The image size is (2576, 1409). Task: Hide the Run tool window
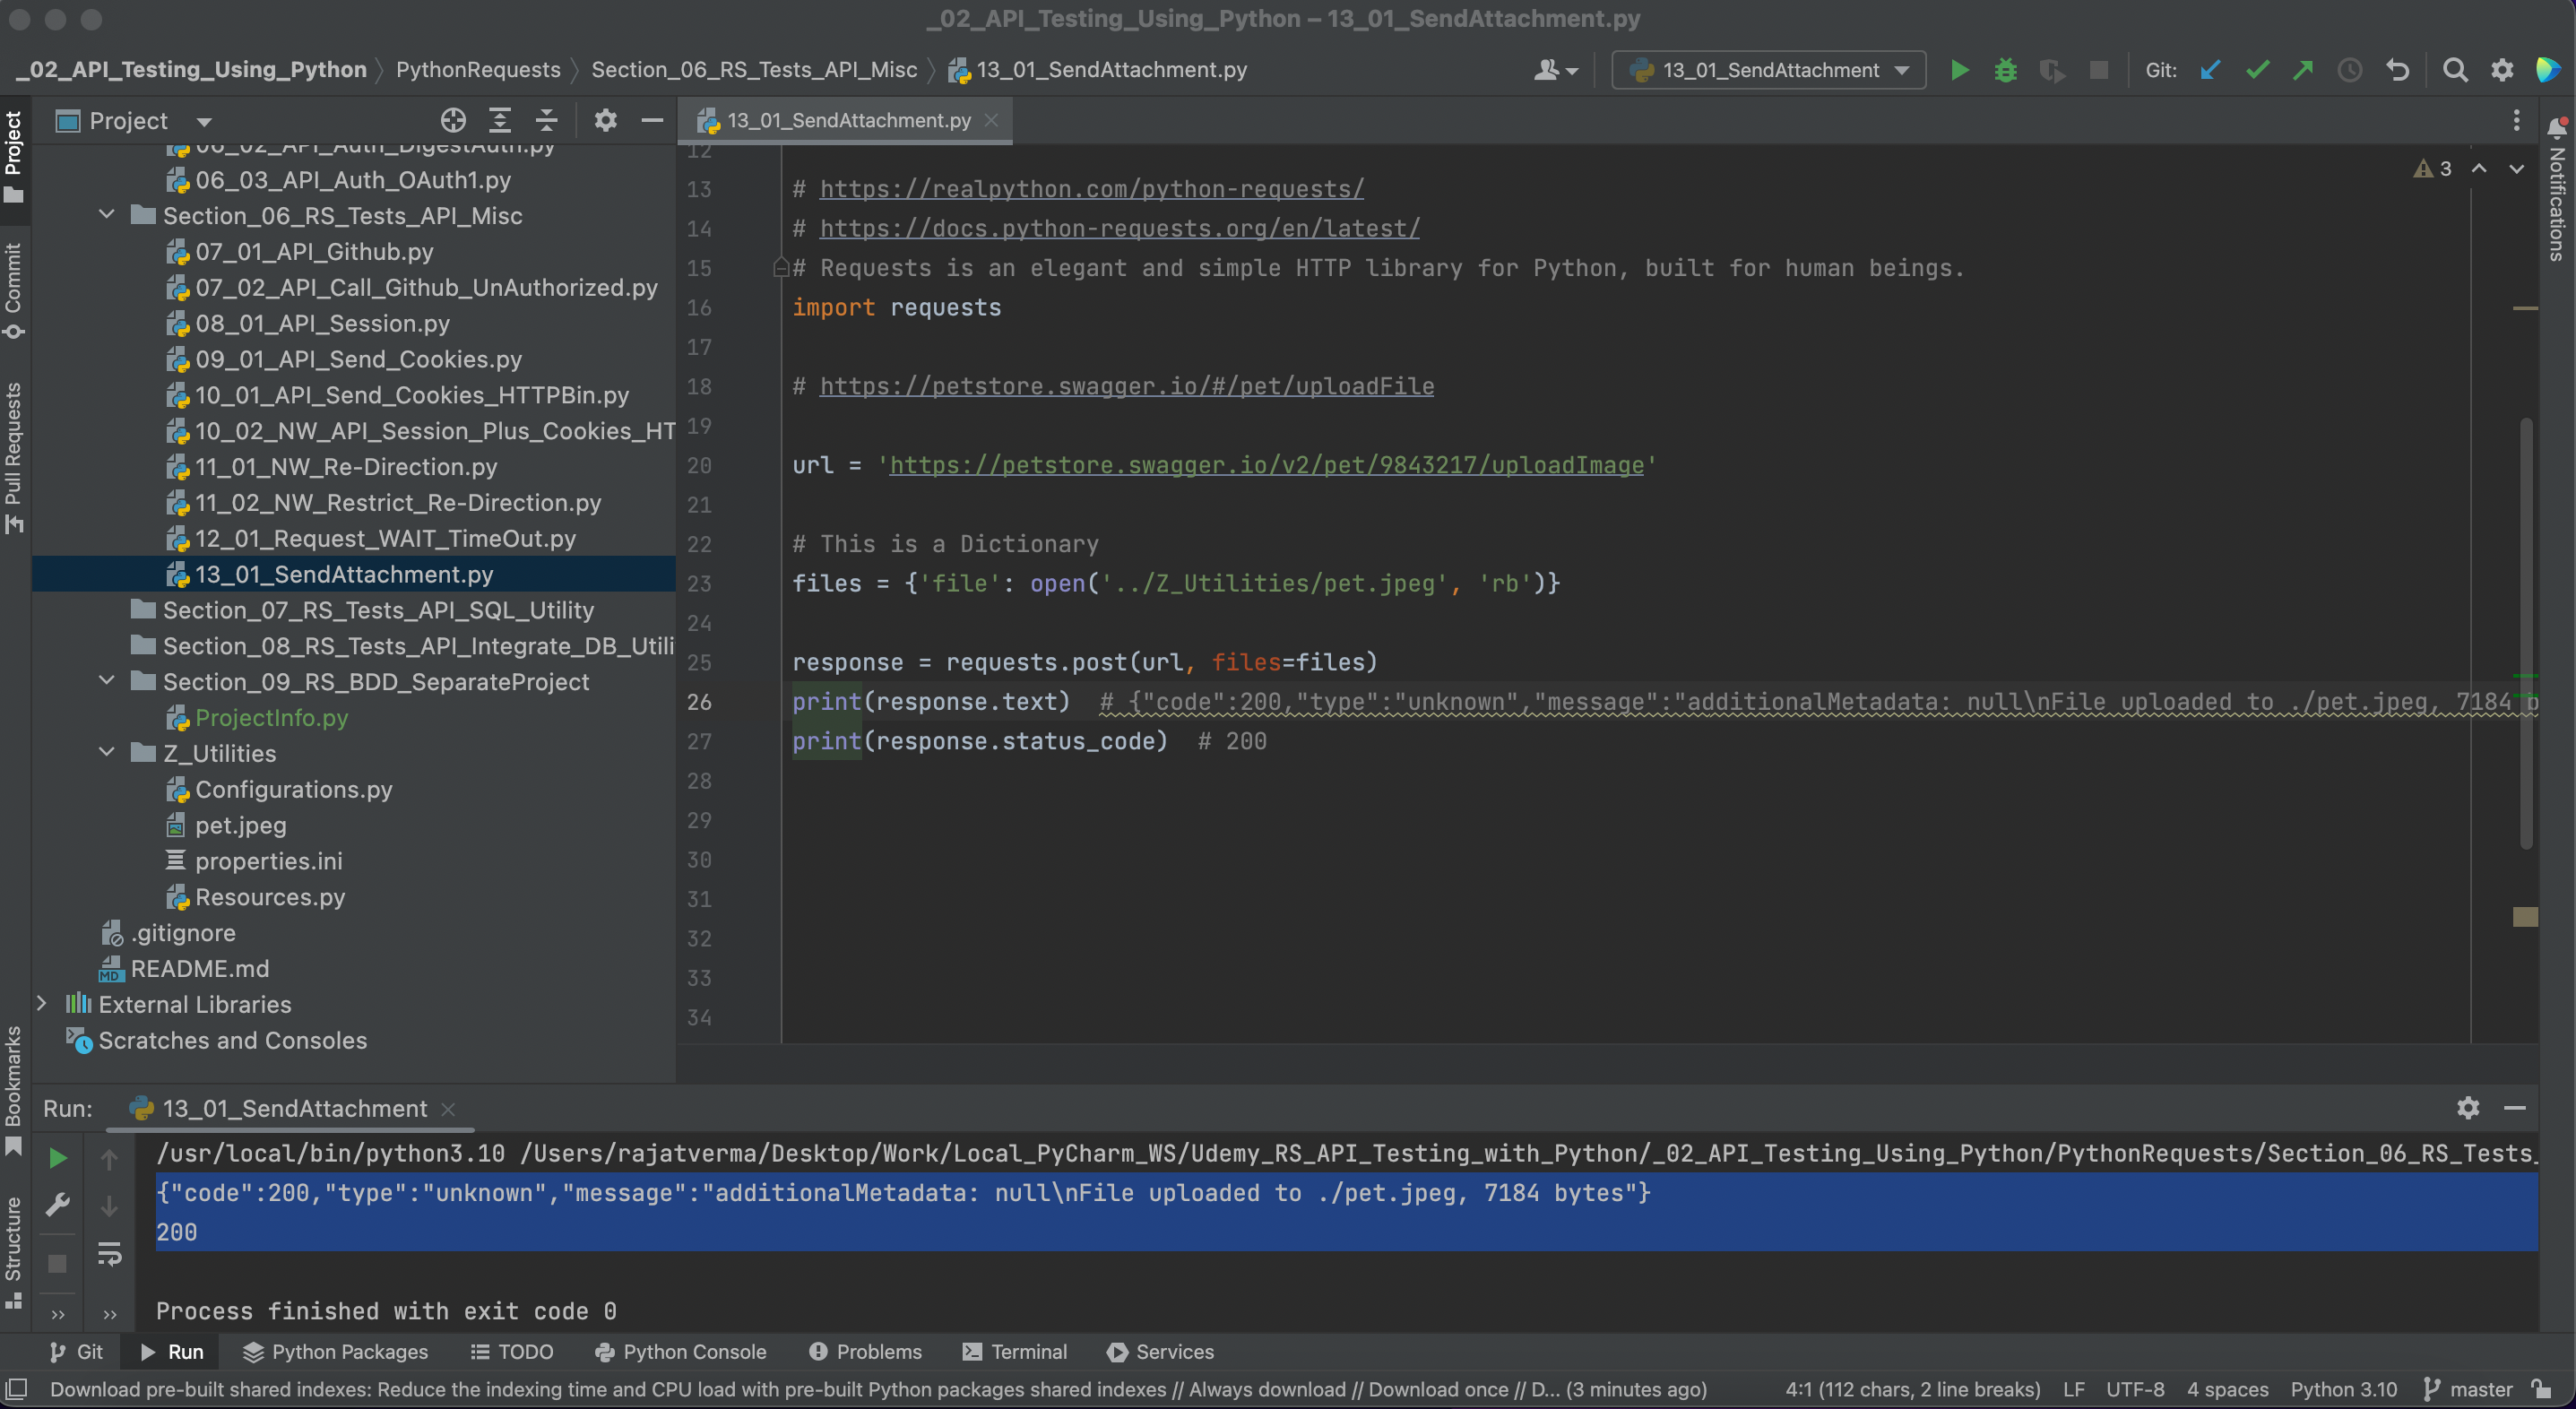[2515, 1108]
